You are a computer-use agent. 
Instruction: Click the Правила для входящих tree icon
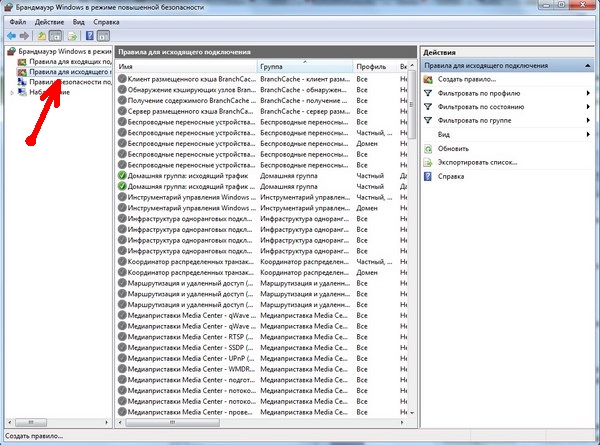[x=22, y=62]
